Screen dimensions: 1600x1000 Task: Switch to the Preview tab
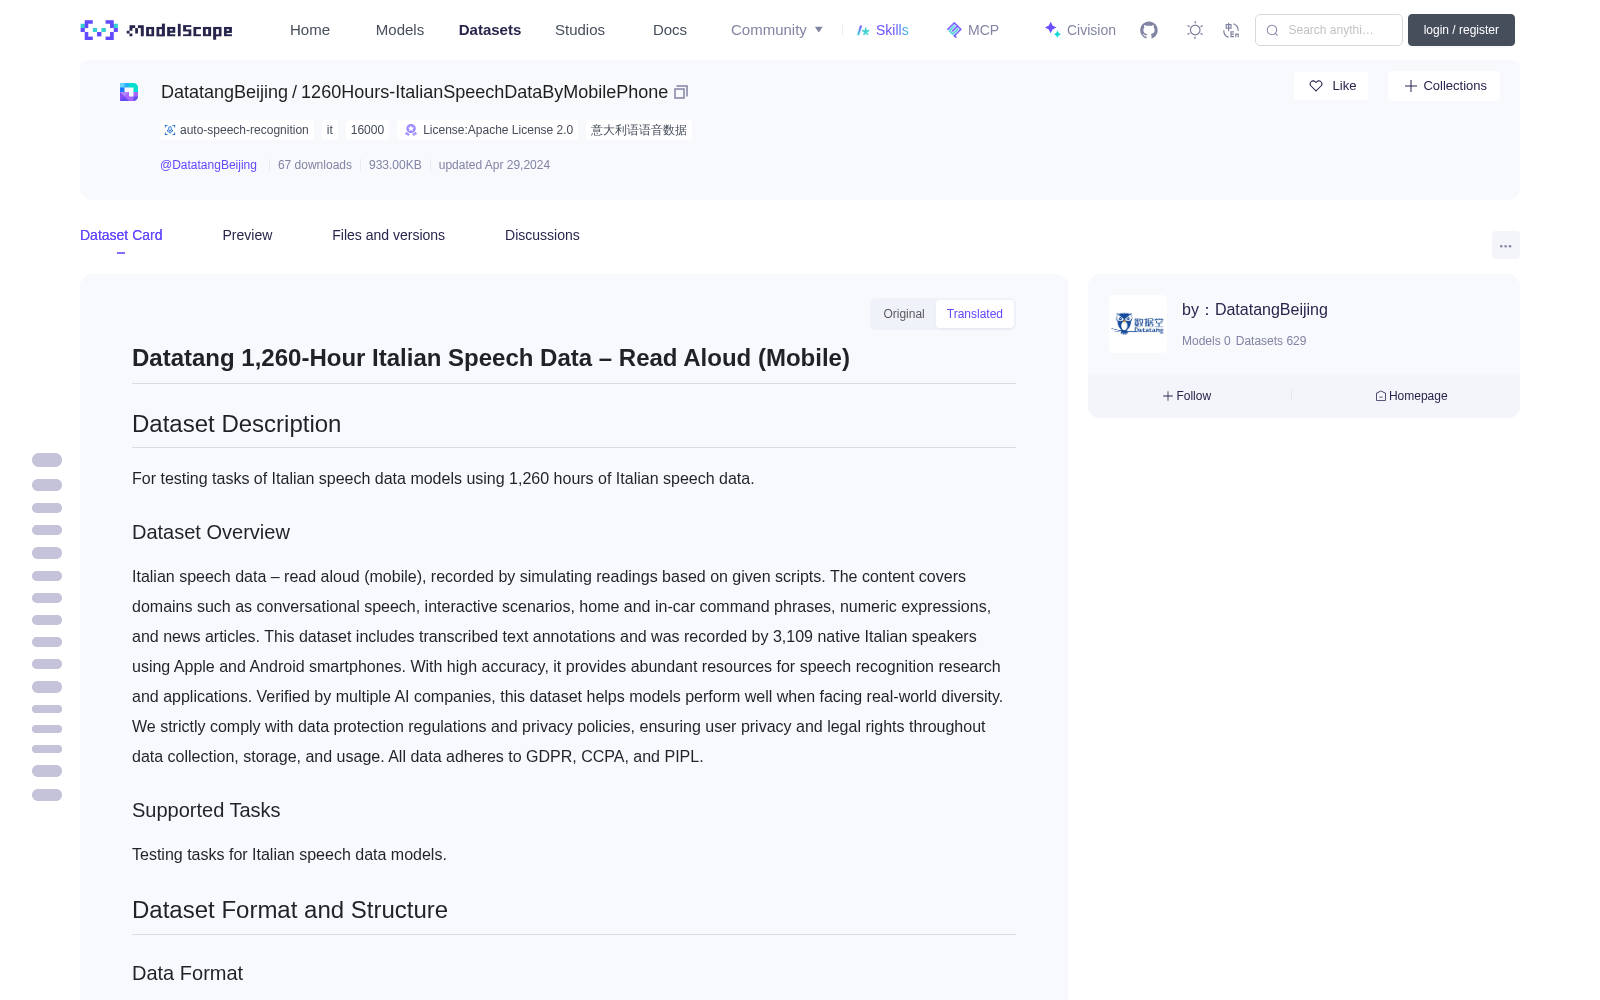247,235
